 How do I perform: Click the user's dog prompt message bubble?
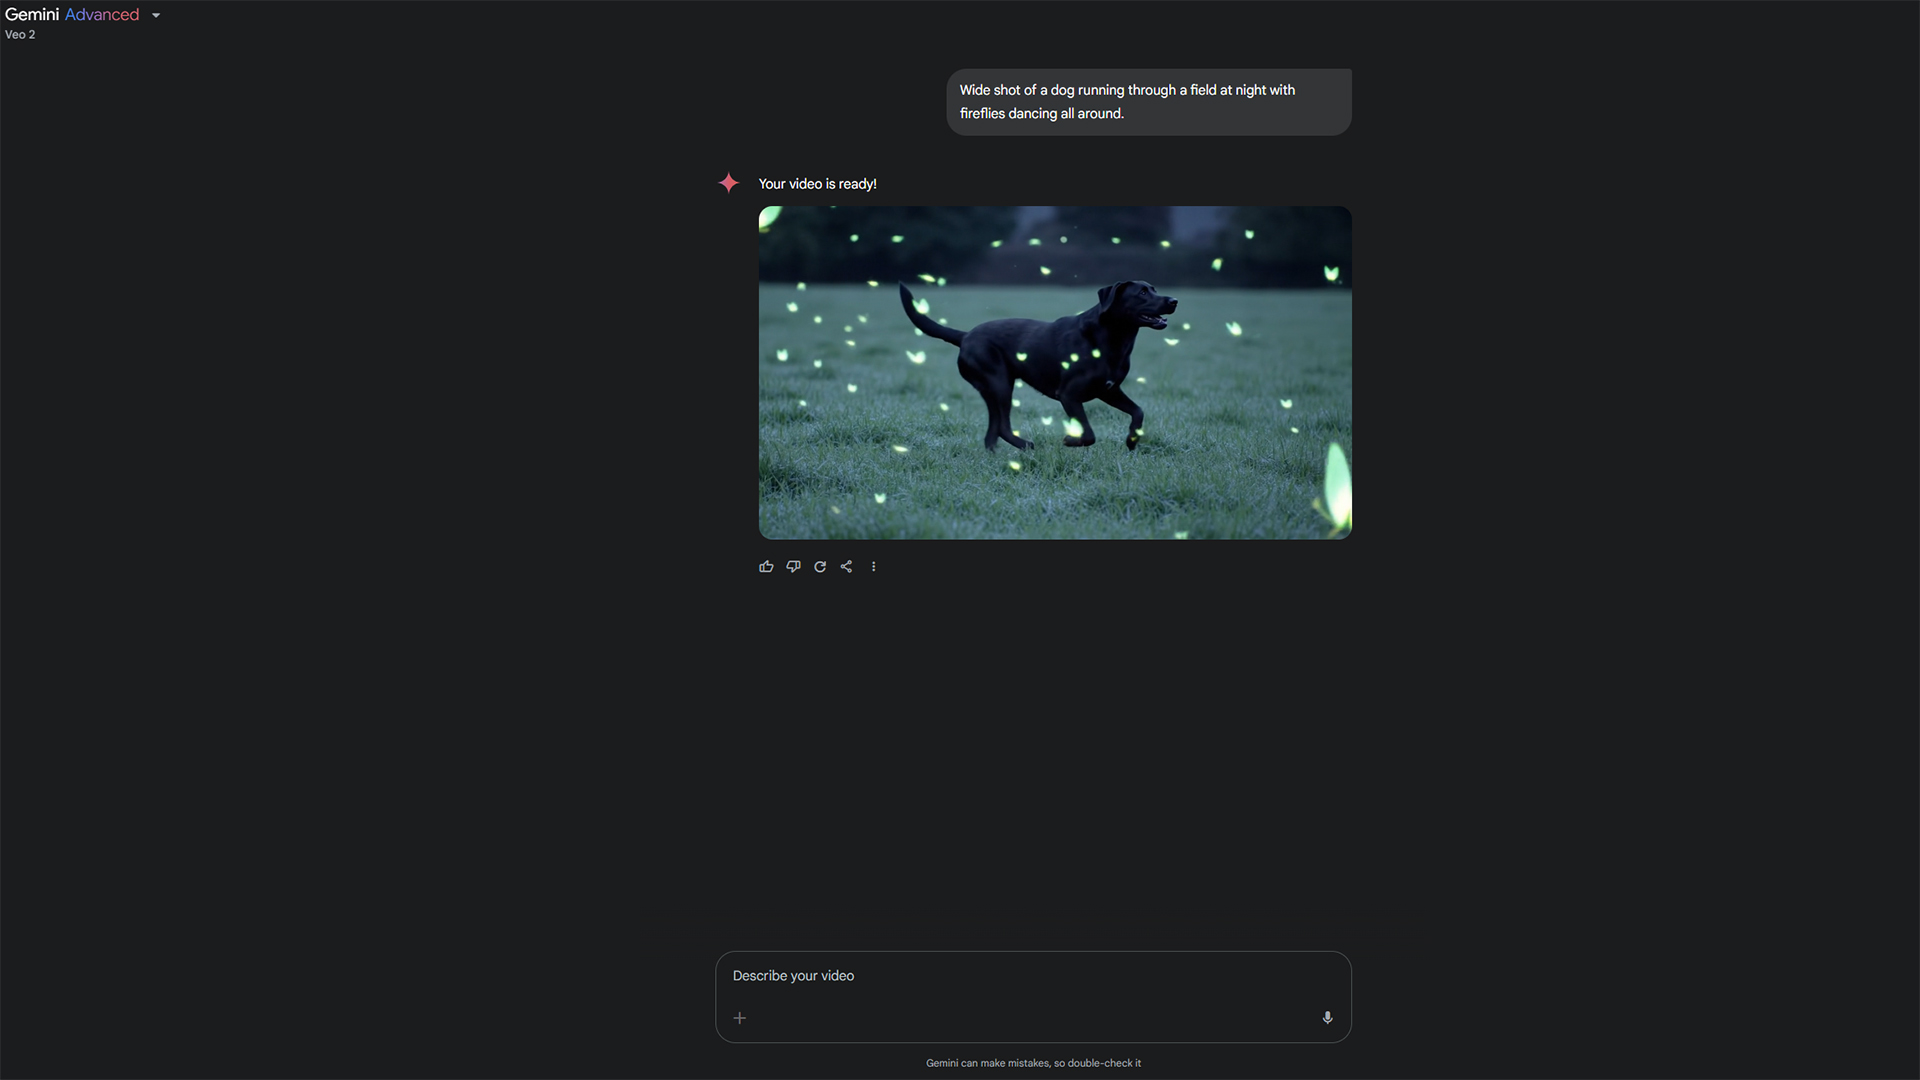[1148, 102]
